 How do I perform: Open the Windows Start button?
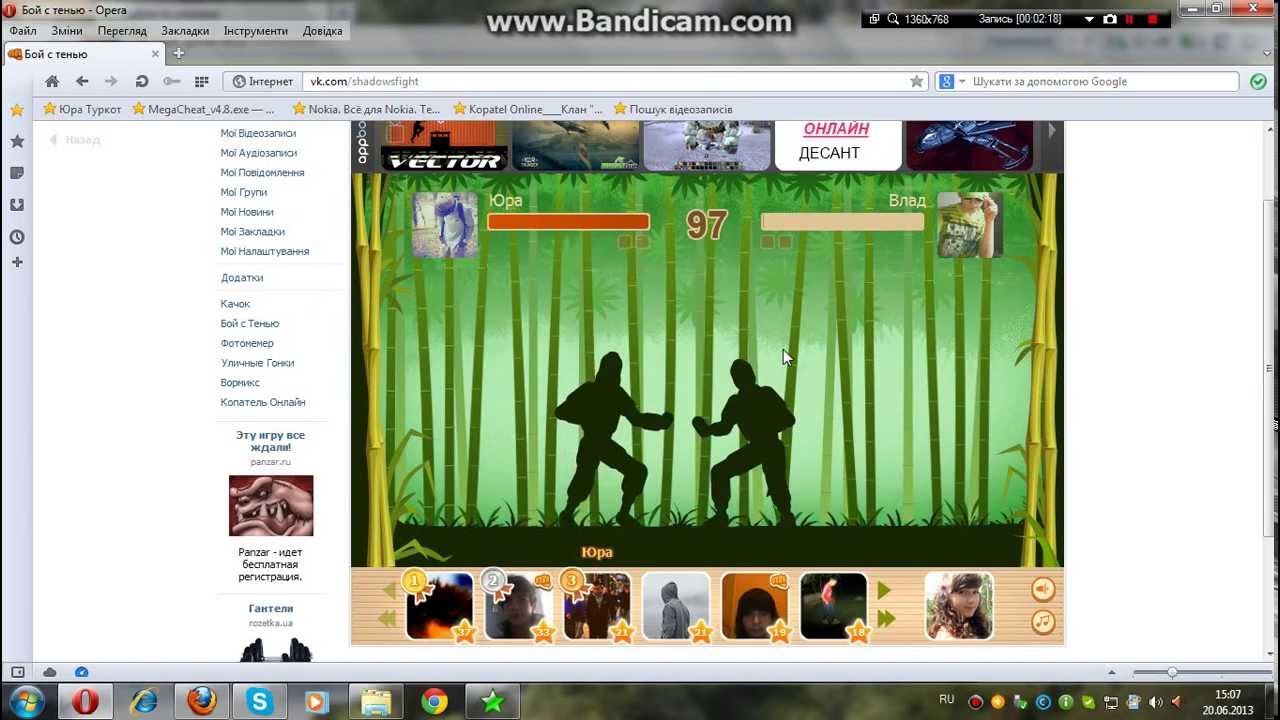(24, 702)
